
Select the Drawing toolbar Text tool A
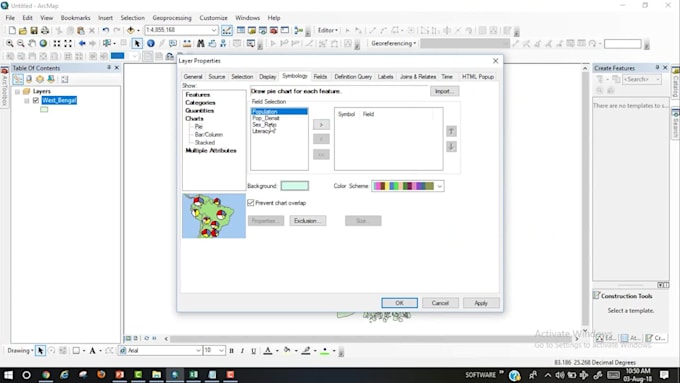click(92, 350)
